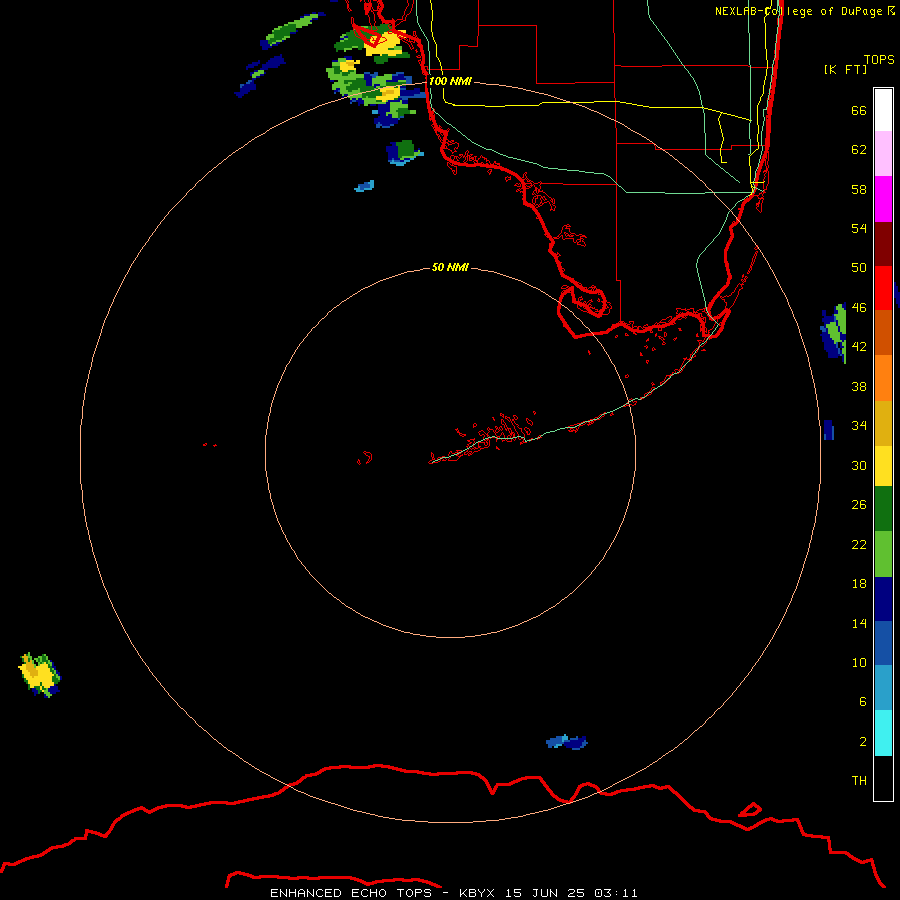Click the magenta legend swatch

point(883,199)
